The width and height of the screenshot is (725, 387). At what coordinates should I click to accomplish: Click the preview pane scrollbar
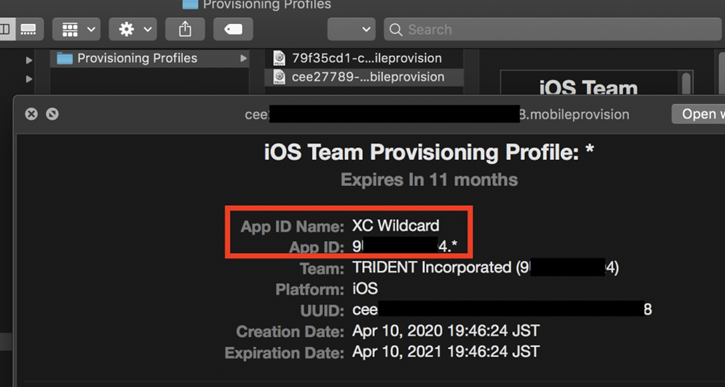[x=686, y=84]
